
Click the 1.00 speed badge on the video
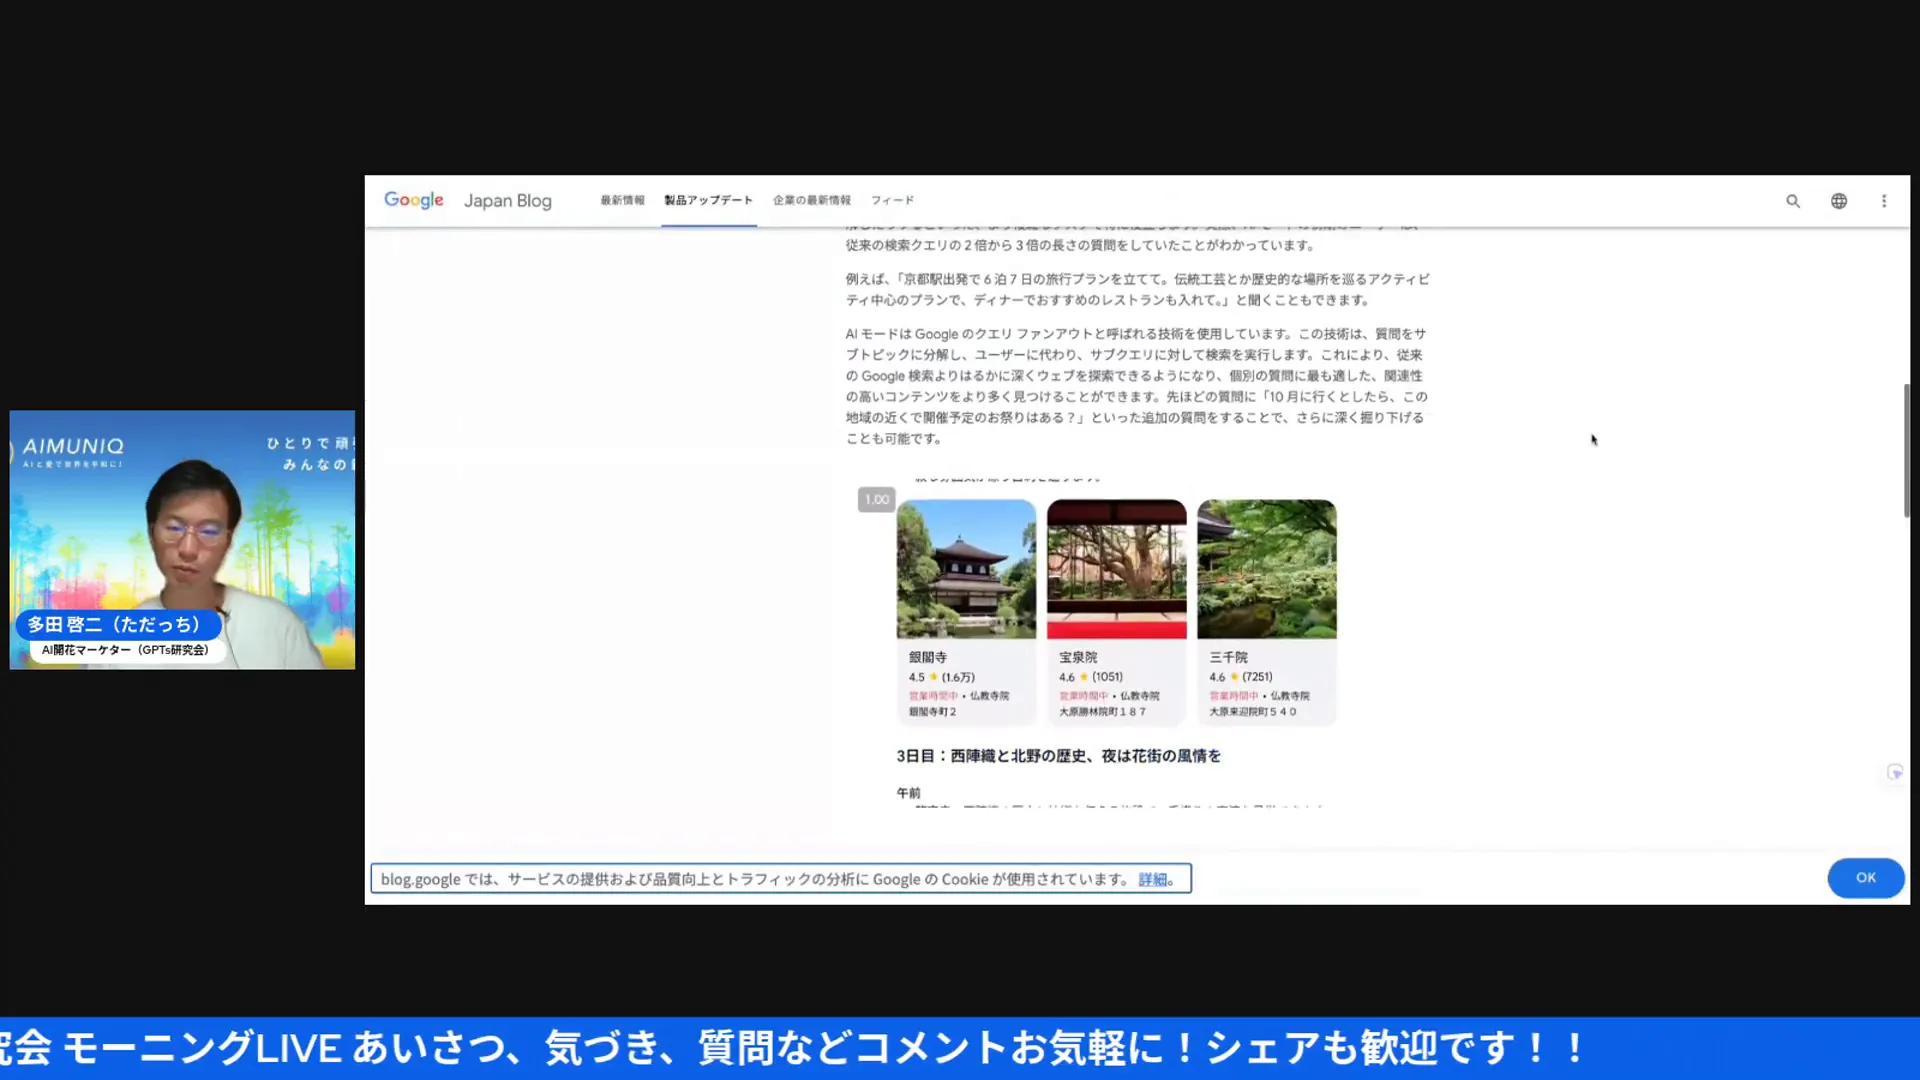click(876, 499)
